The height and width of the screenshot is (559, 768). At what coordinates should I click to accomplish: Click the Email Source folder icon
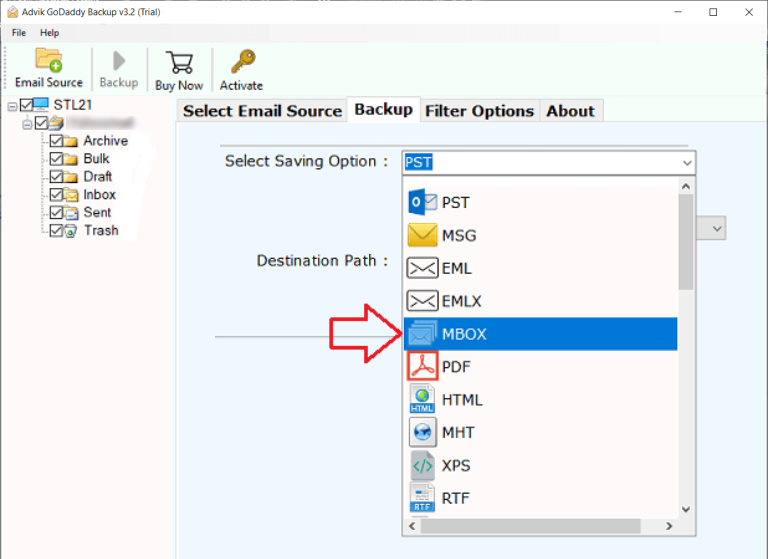point(48,60)
